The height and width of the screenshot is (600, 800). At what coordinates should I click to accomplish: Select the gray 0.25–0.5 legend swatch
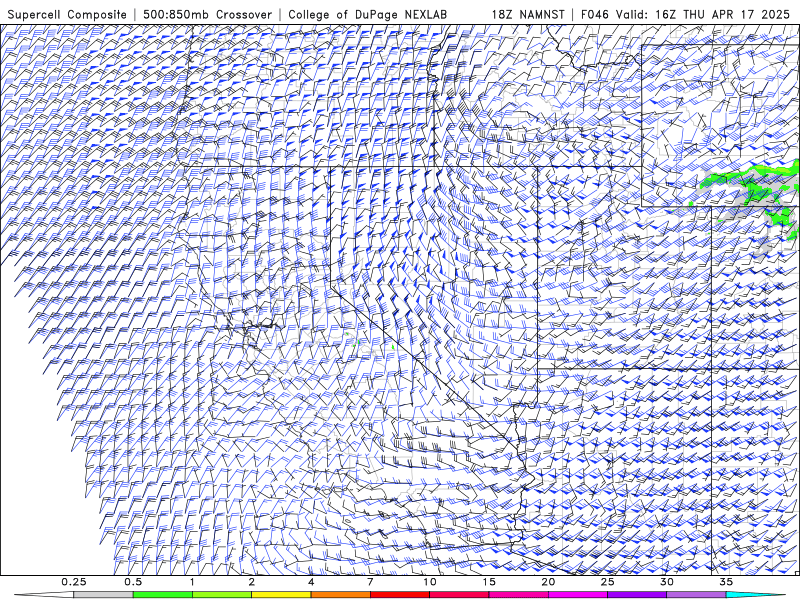(103, 595)
